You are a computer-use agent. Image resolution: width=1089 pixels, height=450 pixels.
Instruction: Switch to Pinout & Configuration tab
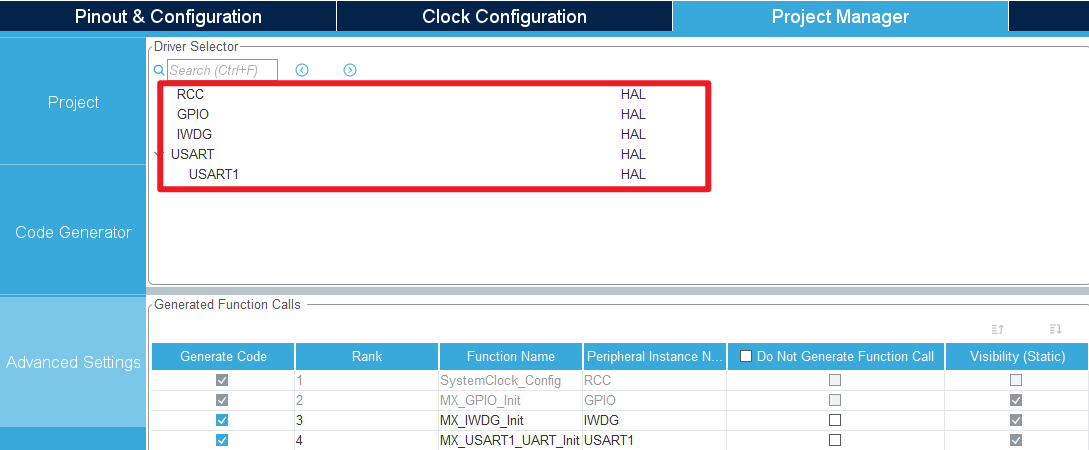pyautogui.click(x=168, y=16)
